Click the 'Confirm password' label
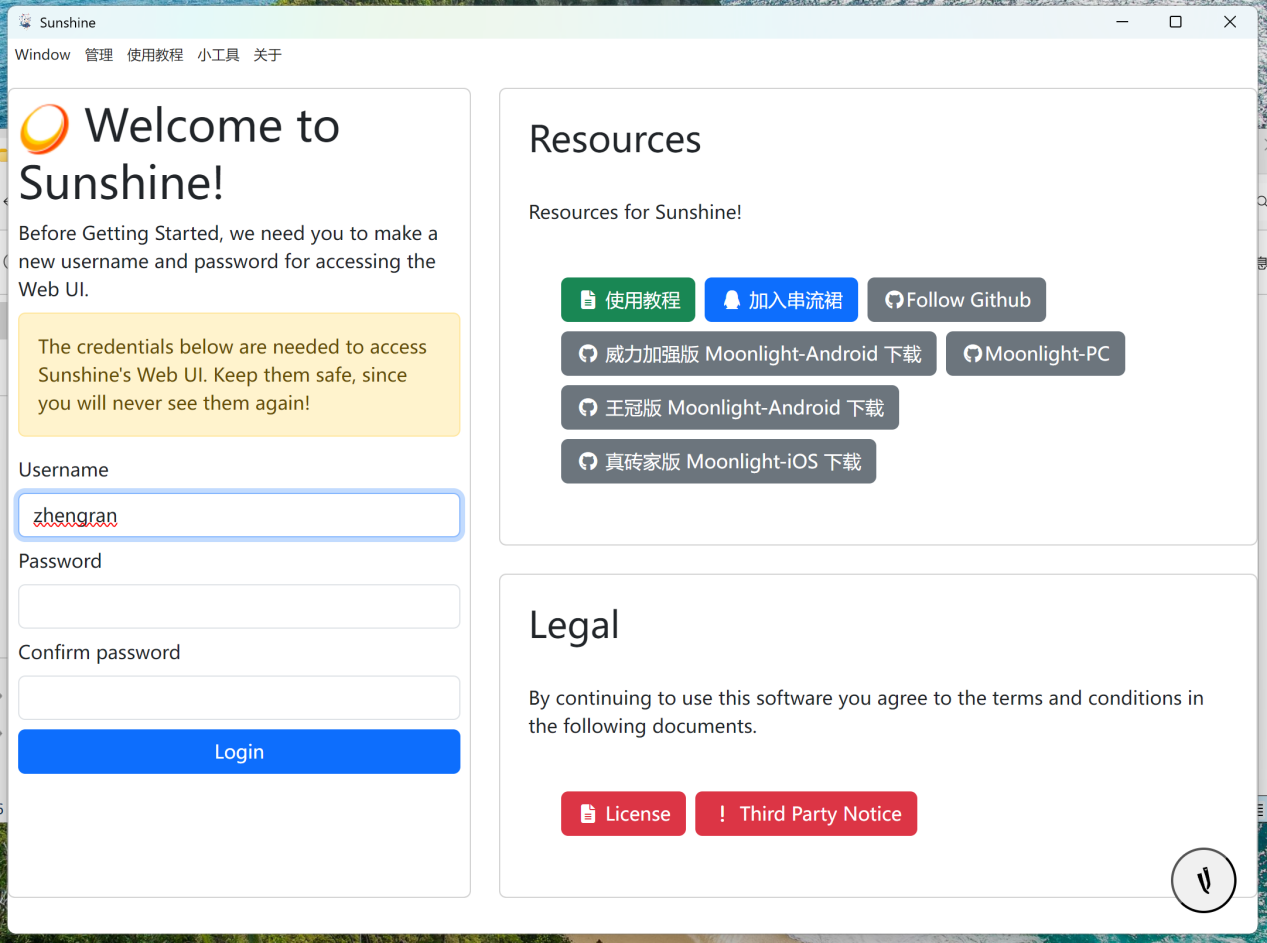 [x=99, y=652]
